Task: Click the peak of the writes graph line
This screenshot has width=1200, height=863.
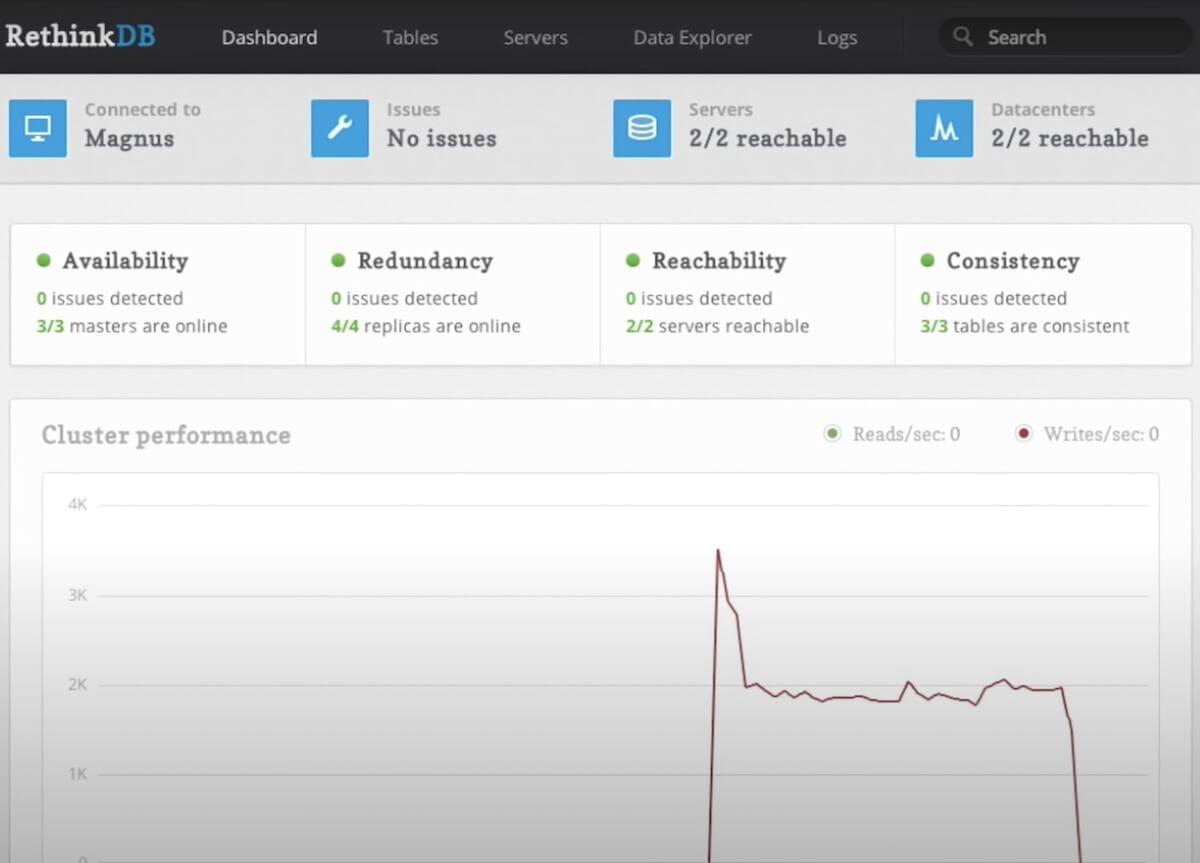Action: (x=718, y=550)
